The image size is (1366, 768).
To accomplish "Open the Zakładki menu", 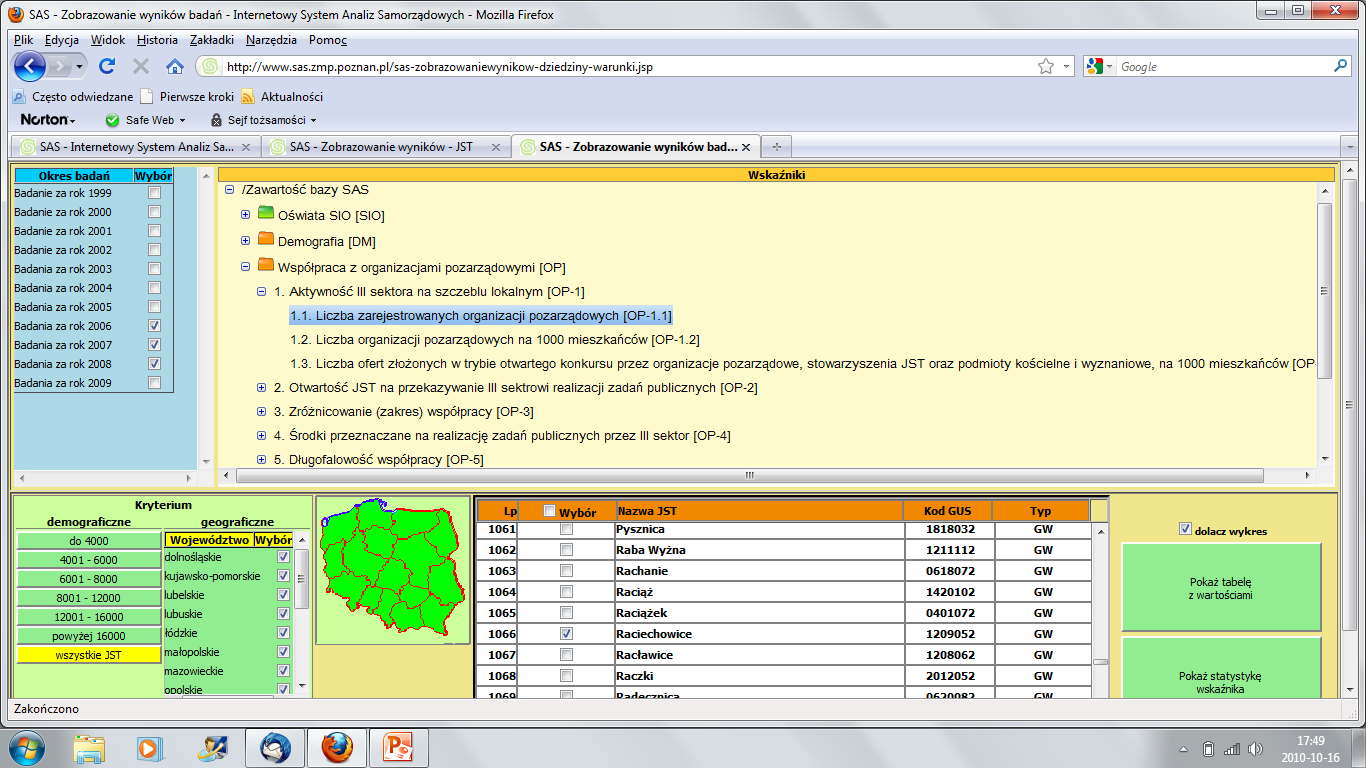I will (211, 40).
